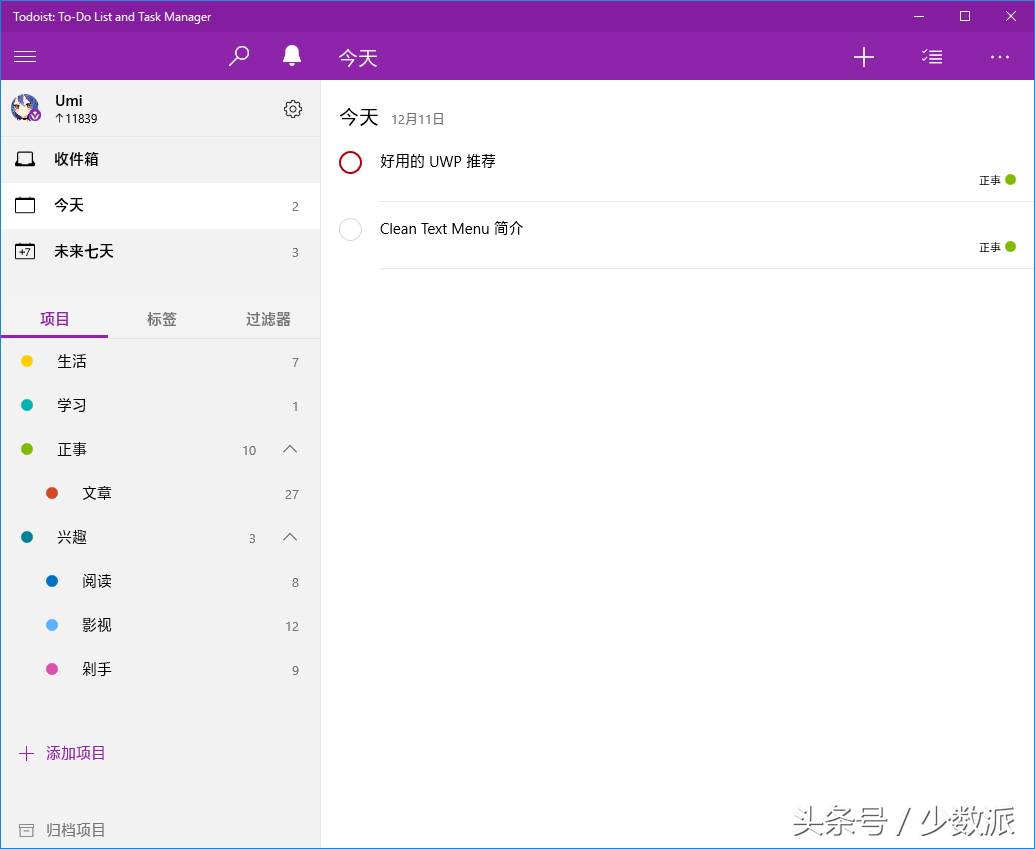Click the 12月11日 date label
The width and height of the screenshot is (1035, 849).
click(x=418, y=119)
